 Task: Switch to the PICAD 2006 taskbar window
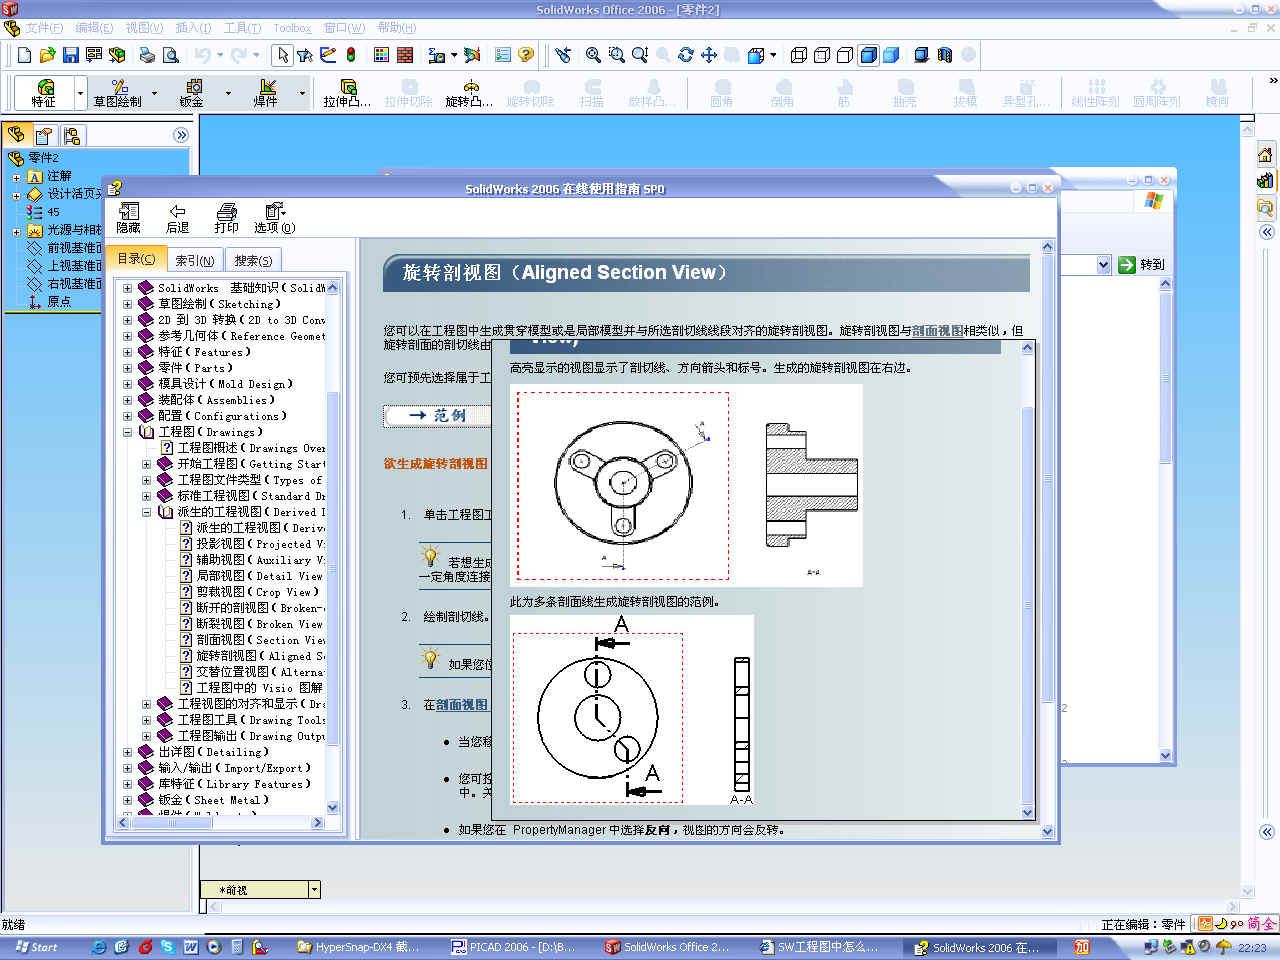pyautogui.click(x=514, y=947)
